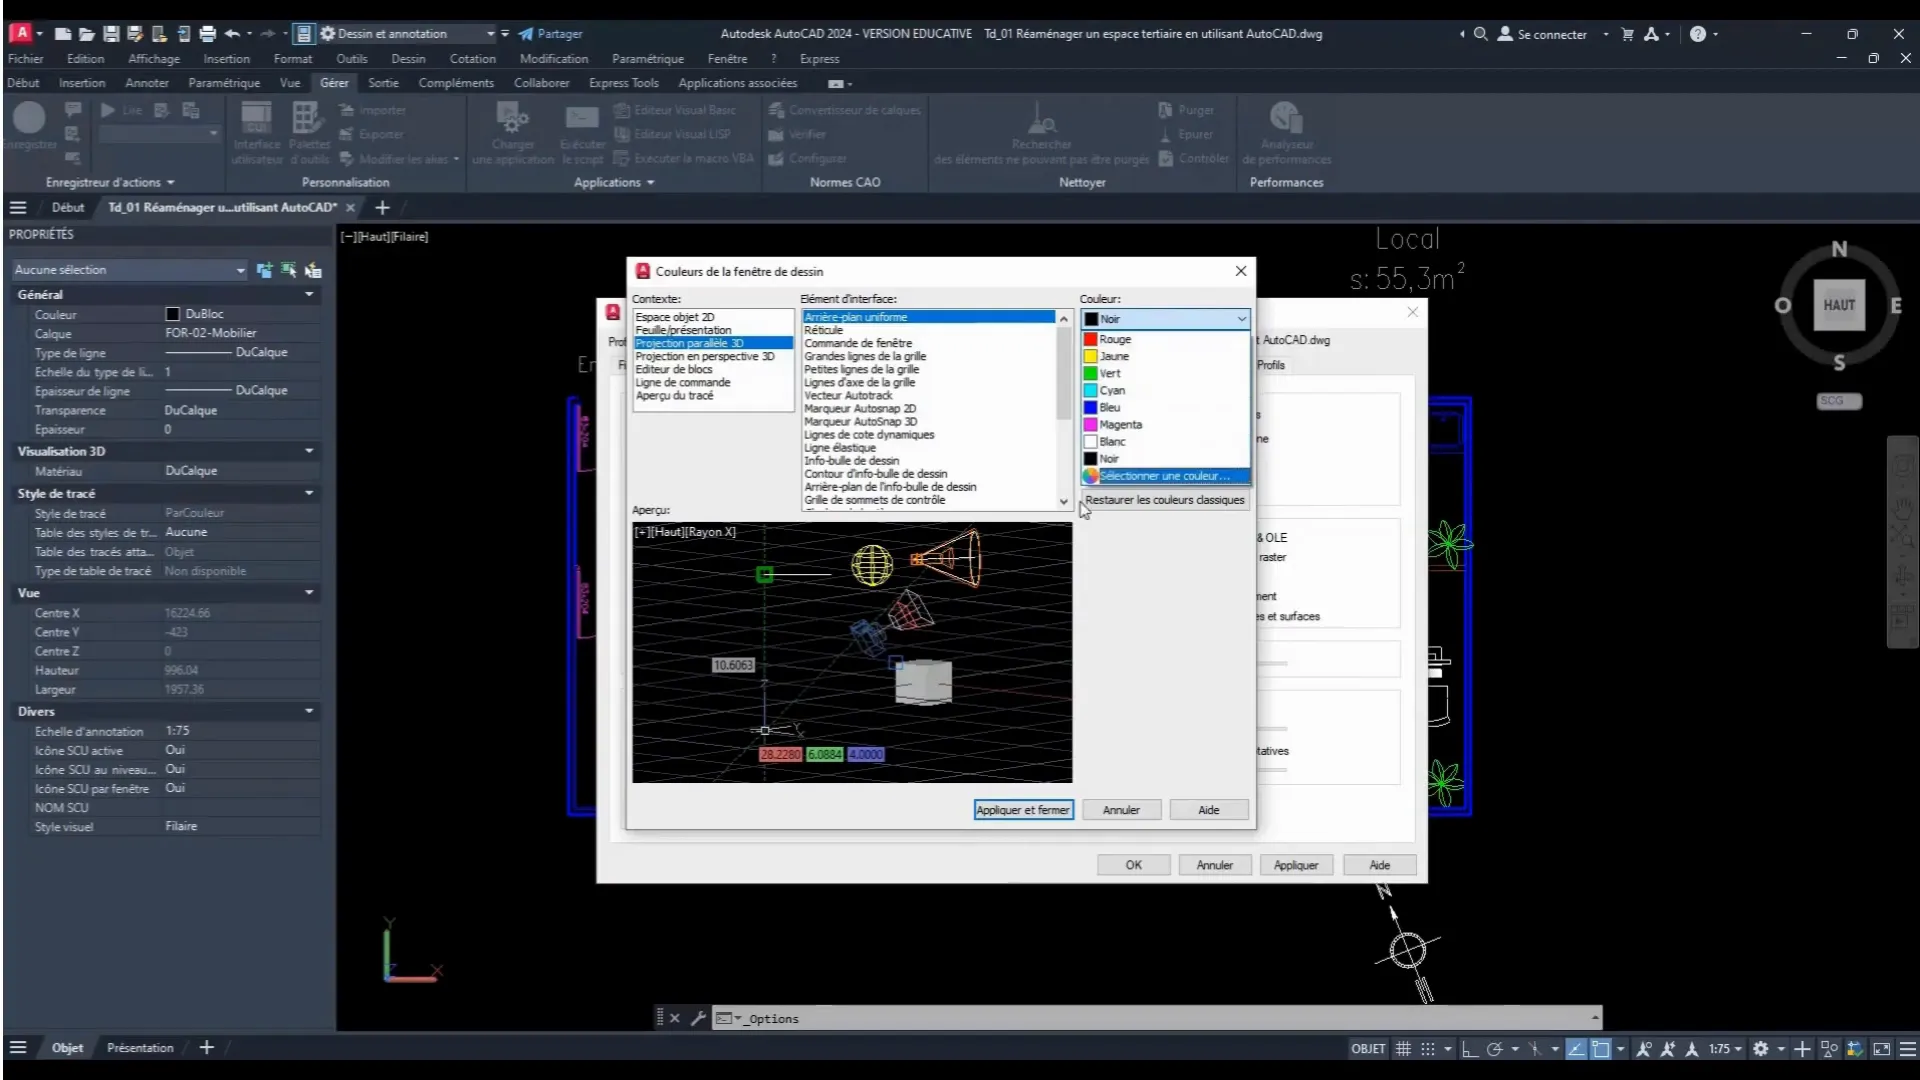Toggle 2D object snap in status bar
This screenshot has width=1920, height=1080.
1601,1049
